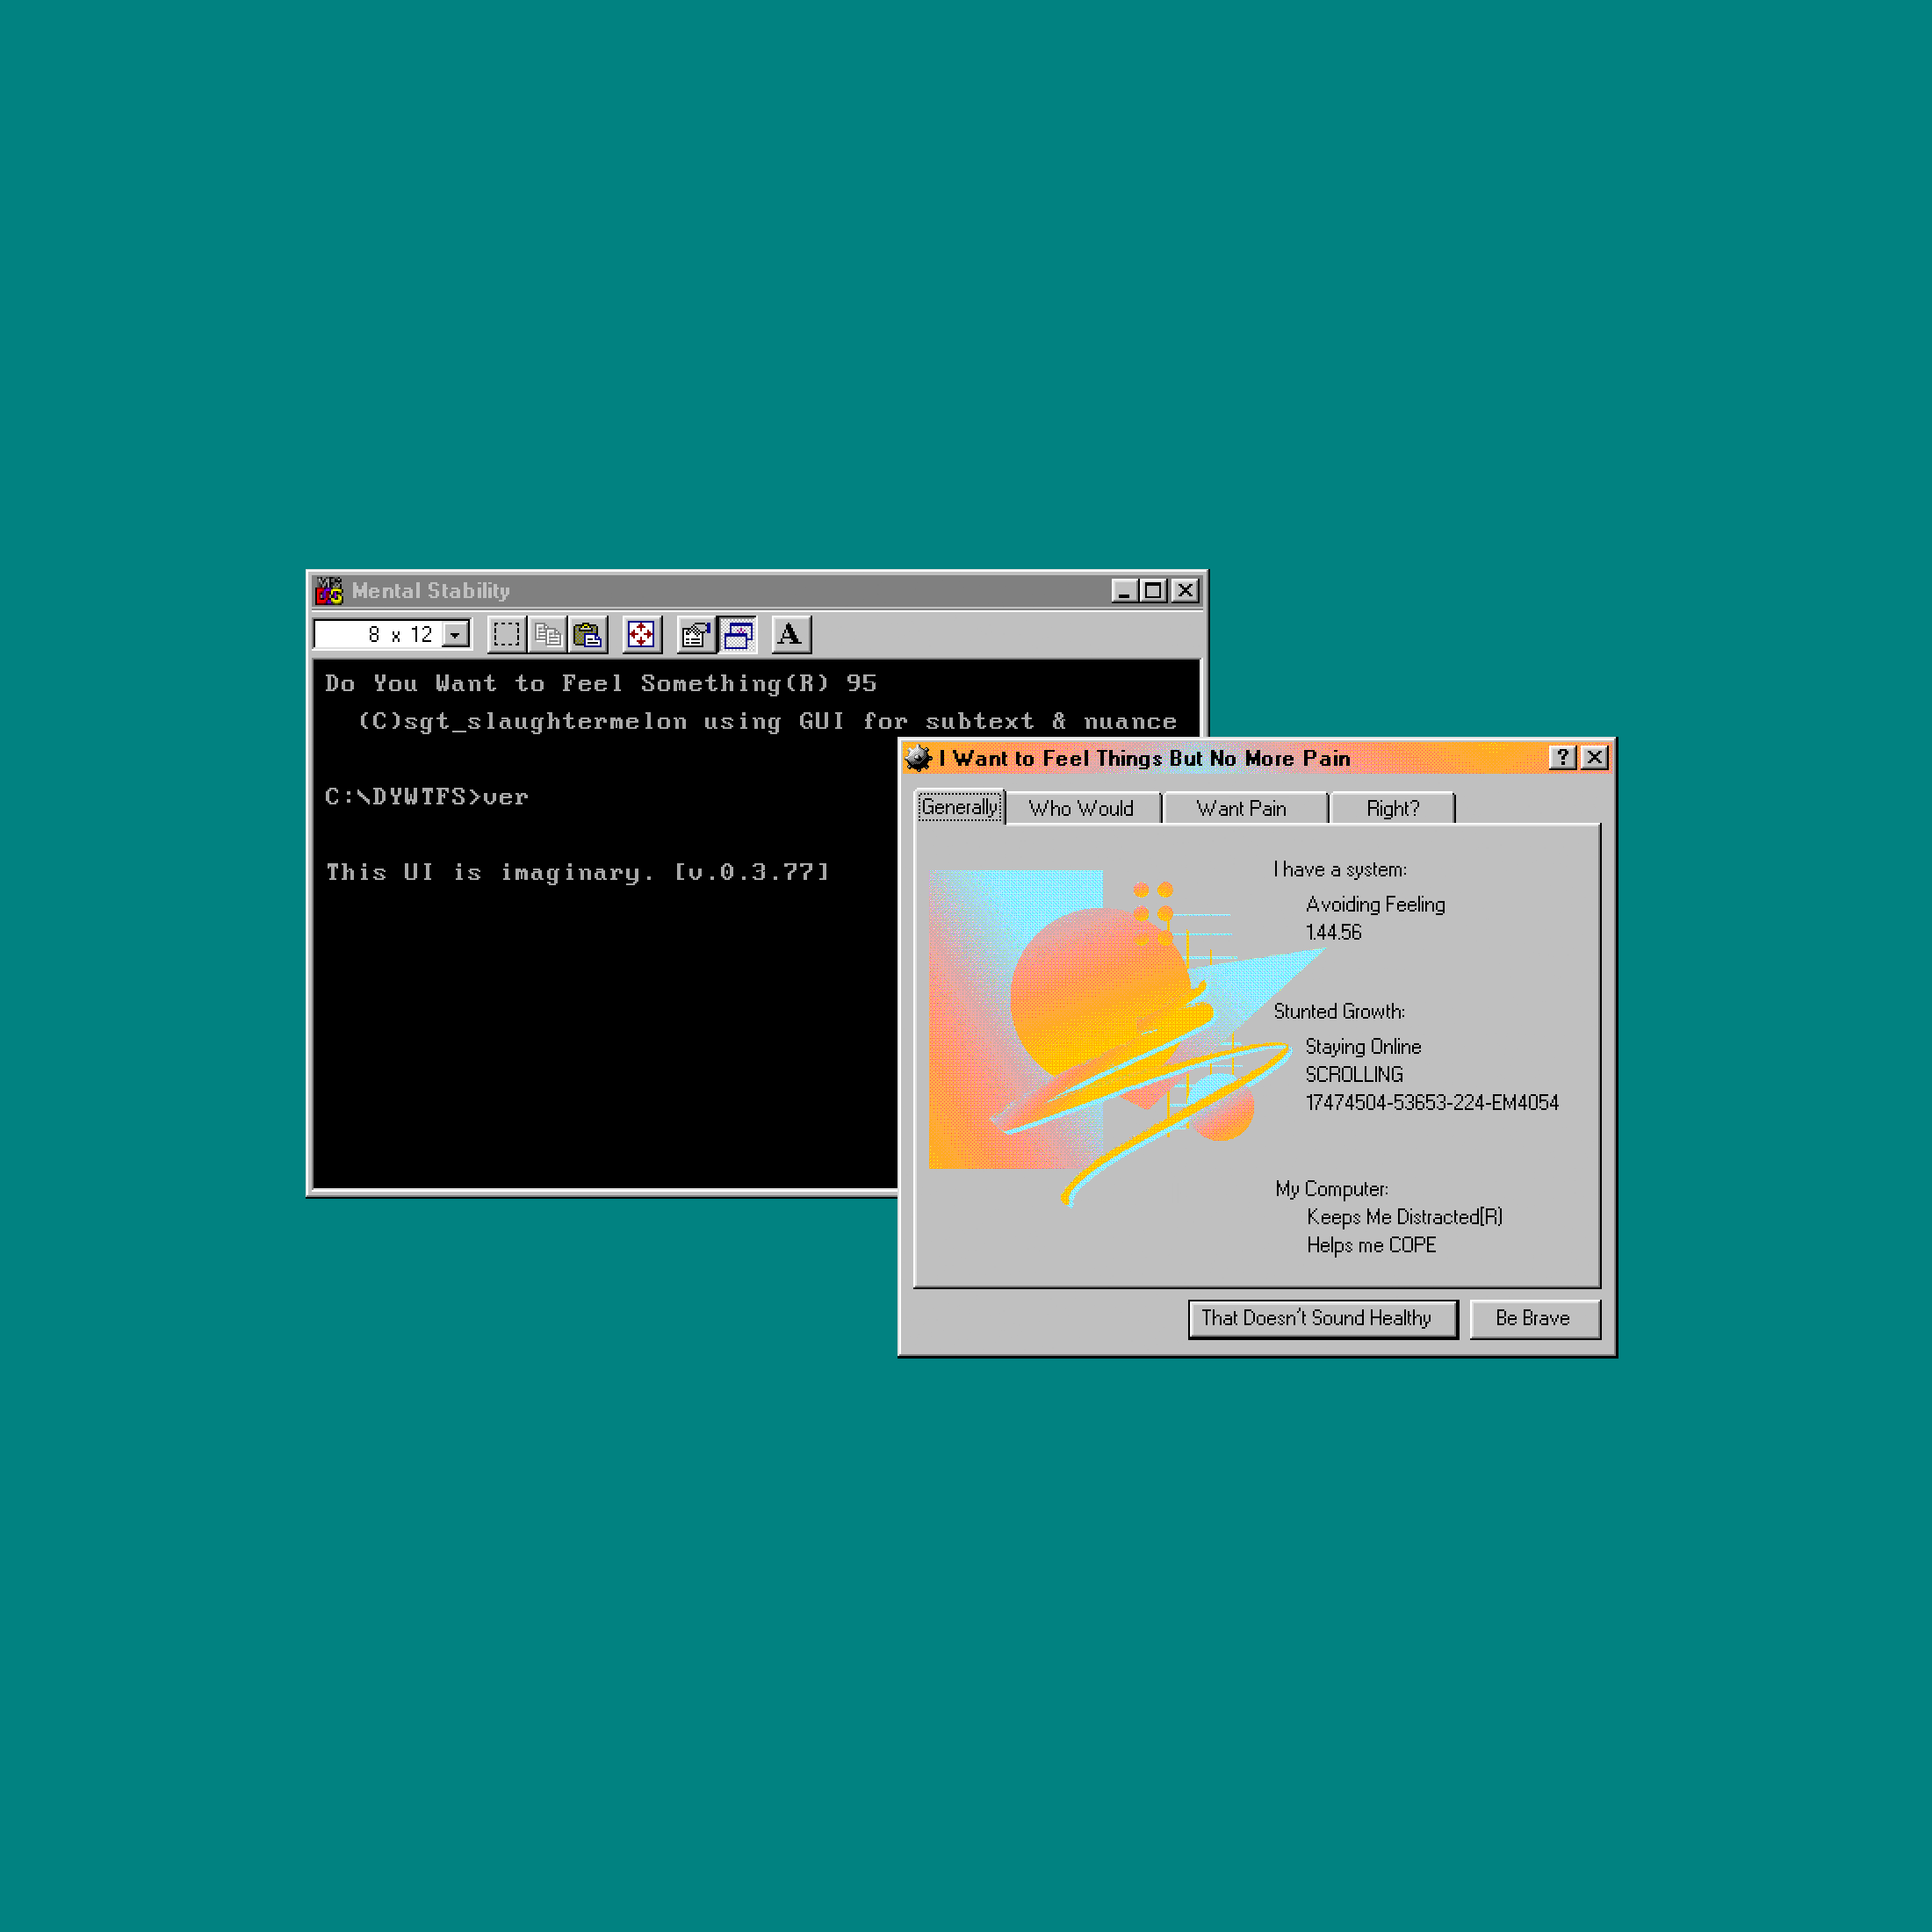
Task: Click the Paste clipboard icon
Action: point(588,634)
